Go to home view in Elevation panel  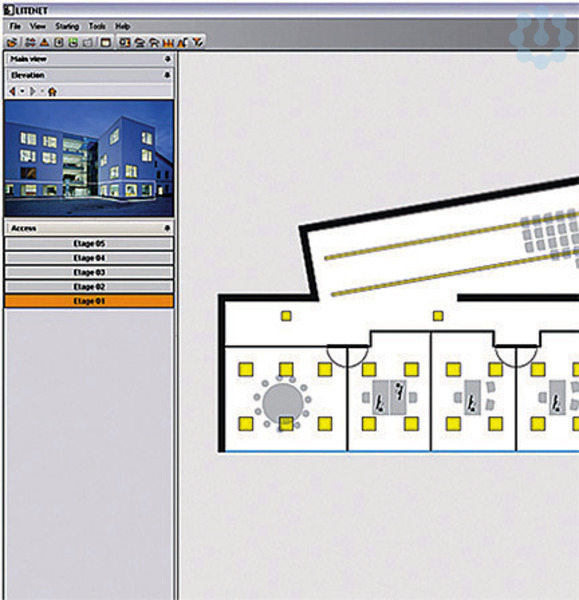[52, 91]
